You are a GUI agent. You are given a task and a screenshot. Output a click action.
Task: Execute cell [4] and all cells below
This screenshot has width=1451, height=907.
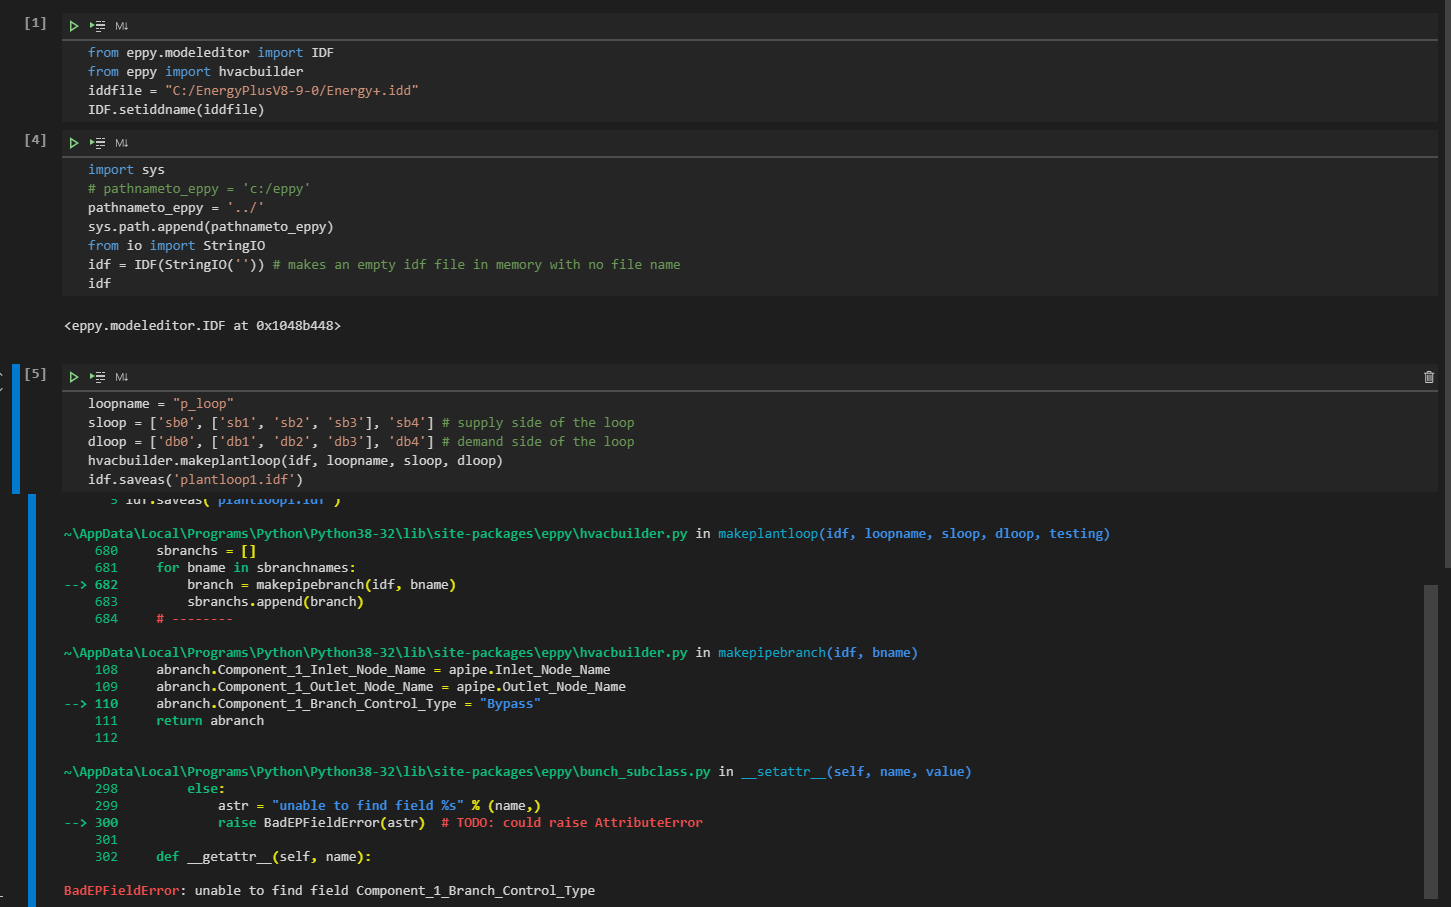98,142
